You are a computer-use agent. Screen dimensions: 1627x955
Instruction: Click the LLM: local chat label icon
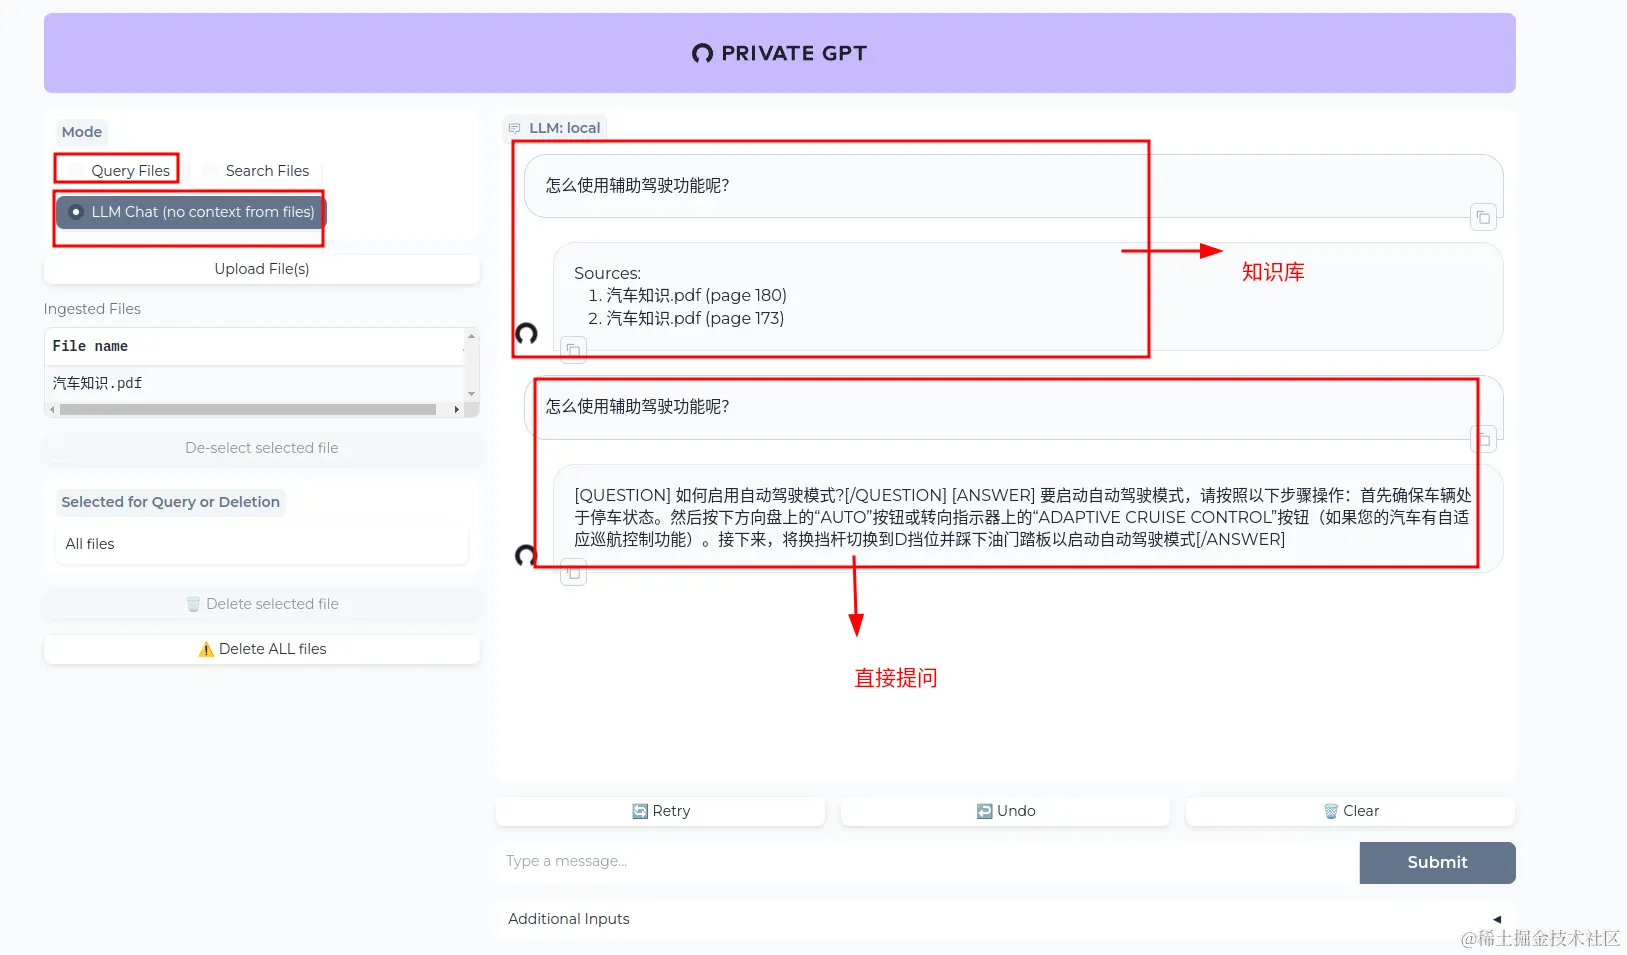(515, 128)
